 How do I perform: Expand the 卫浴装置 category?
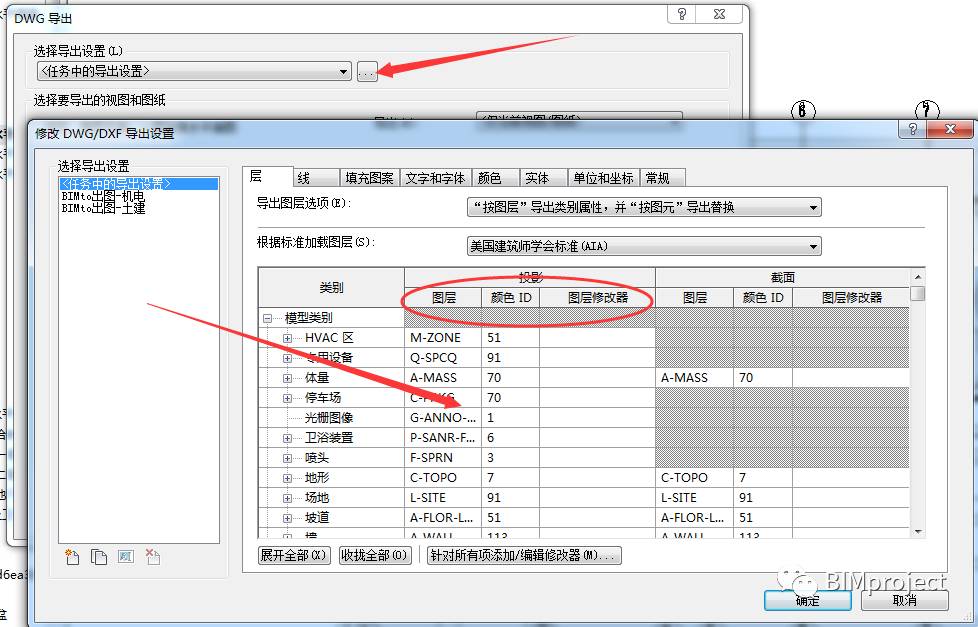tap(288, 438)
